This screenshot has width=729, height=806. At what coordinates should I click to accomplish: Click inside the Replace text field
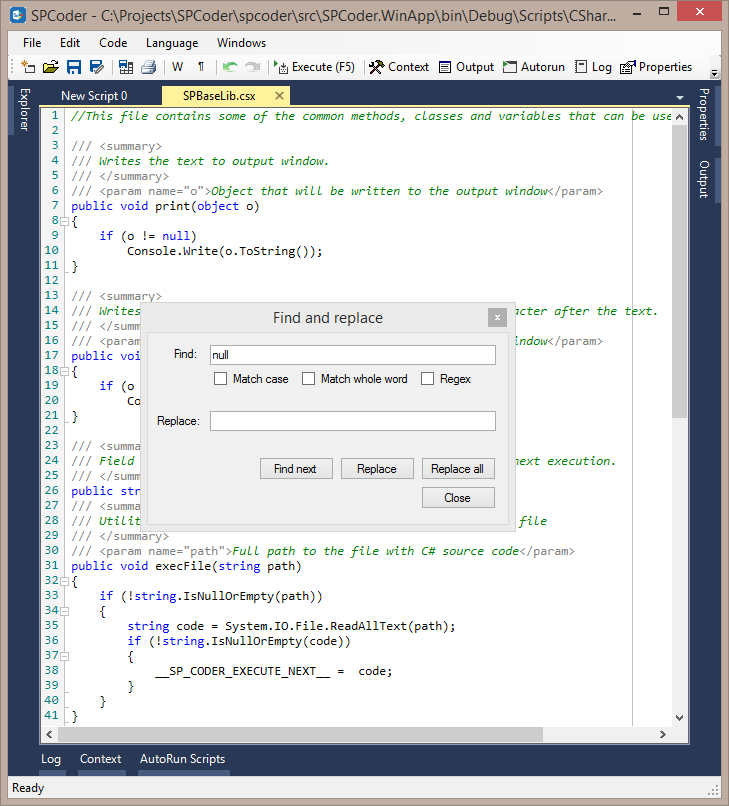[x=353, y=421]
